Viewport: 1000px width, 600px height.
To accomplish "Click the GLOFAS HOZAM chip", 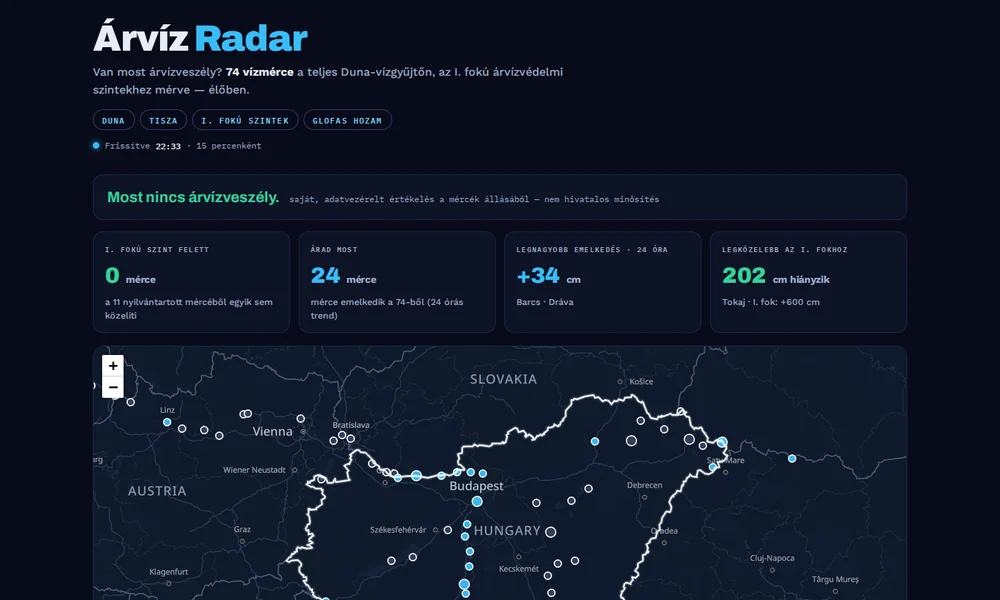I will (x=348, y=120).
